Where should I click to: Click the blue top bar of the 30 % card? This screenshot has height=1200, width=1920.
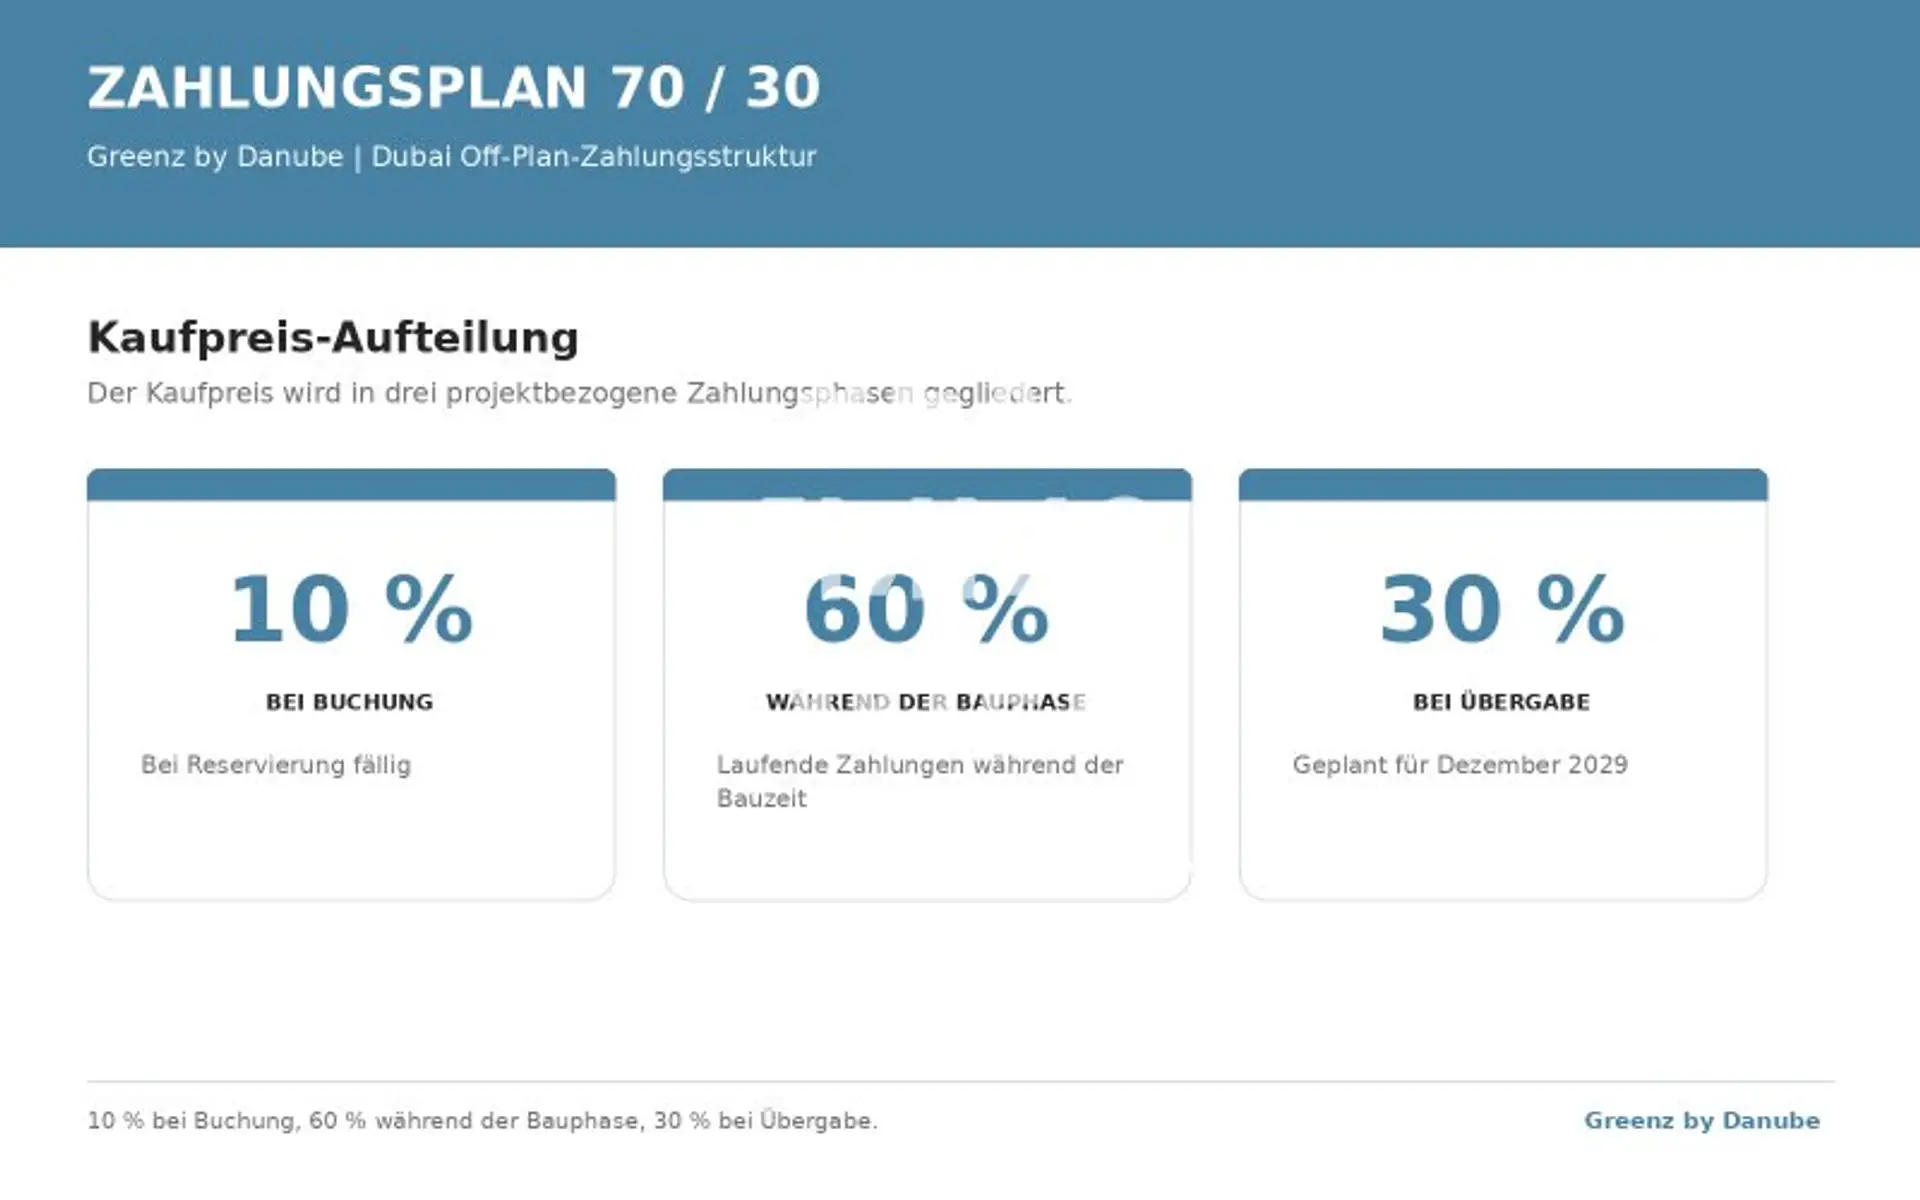click(1503, 484)
